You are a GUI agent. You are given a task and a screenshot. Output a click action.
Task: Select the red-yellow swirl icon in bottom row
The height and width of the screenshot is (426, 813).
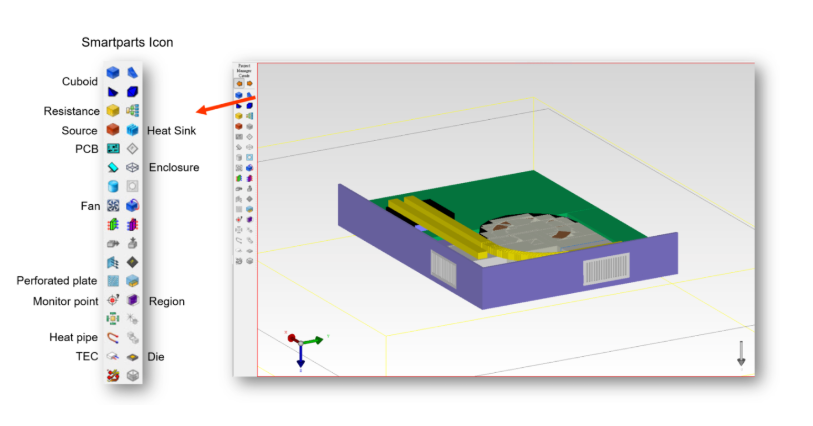113,375
